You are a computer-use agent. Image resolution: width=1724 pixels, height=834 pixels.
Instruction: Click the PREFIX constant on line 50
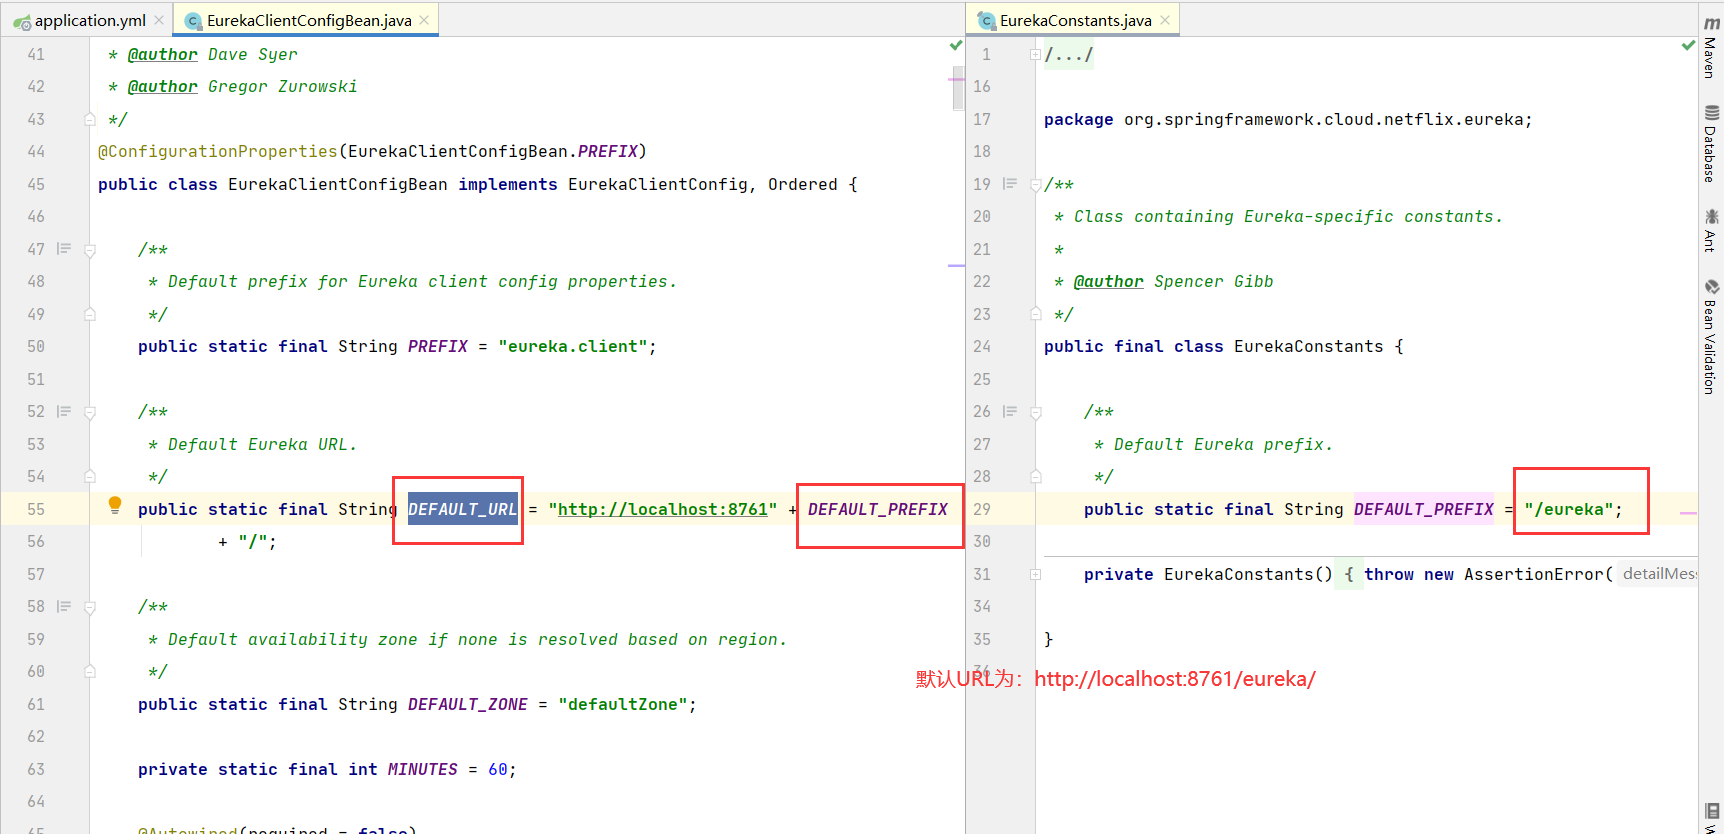tap(437, 346)
